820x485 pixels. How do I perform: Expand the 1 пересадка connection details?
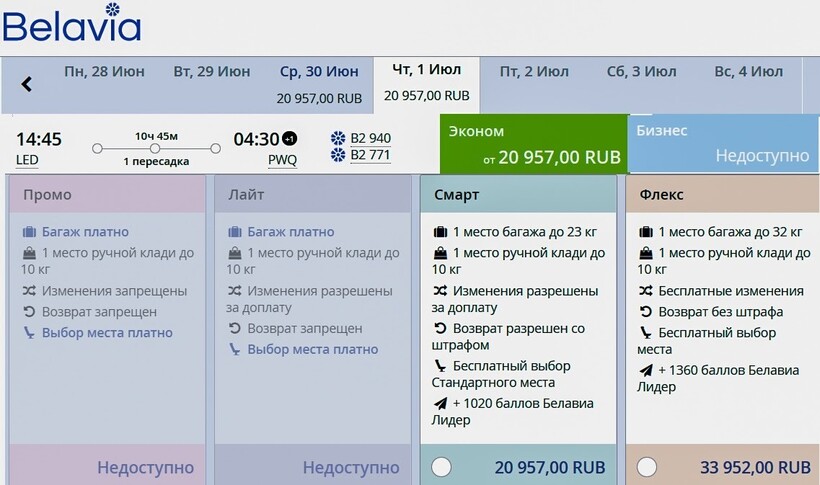point(157,161)
